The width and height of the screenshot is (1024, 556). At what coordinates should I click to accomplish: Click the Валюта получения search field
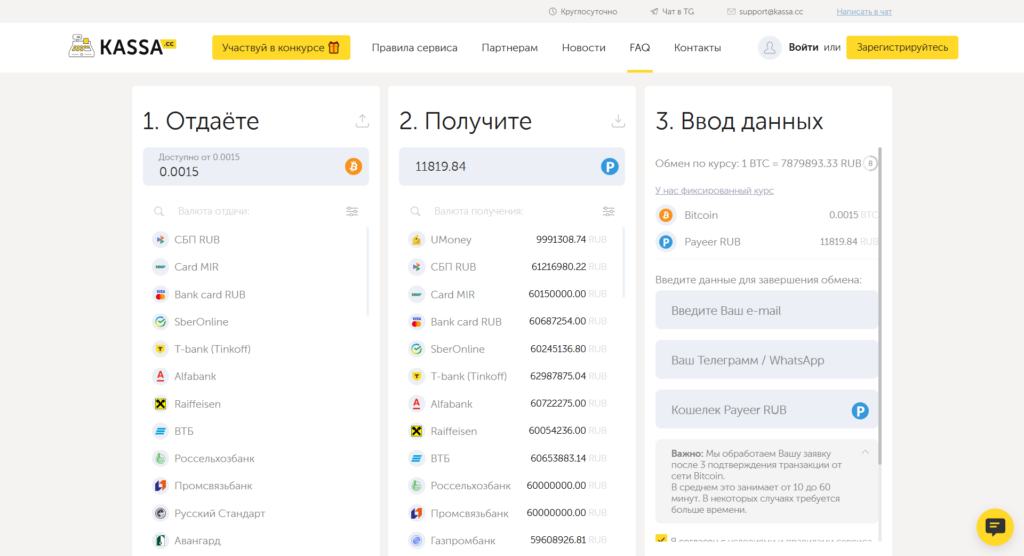point(511,211)
